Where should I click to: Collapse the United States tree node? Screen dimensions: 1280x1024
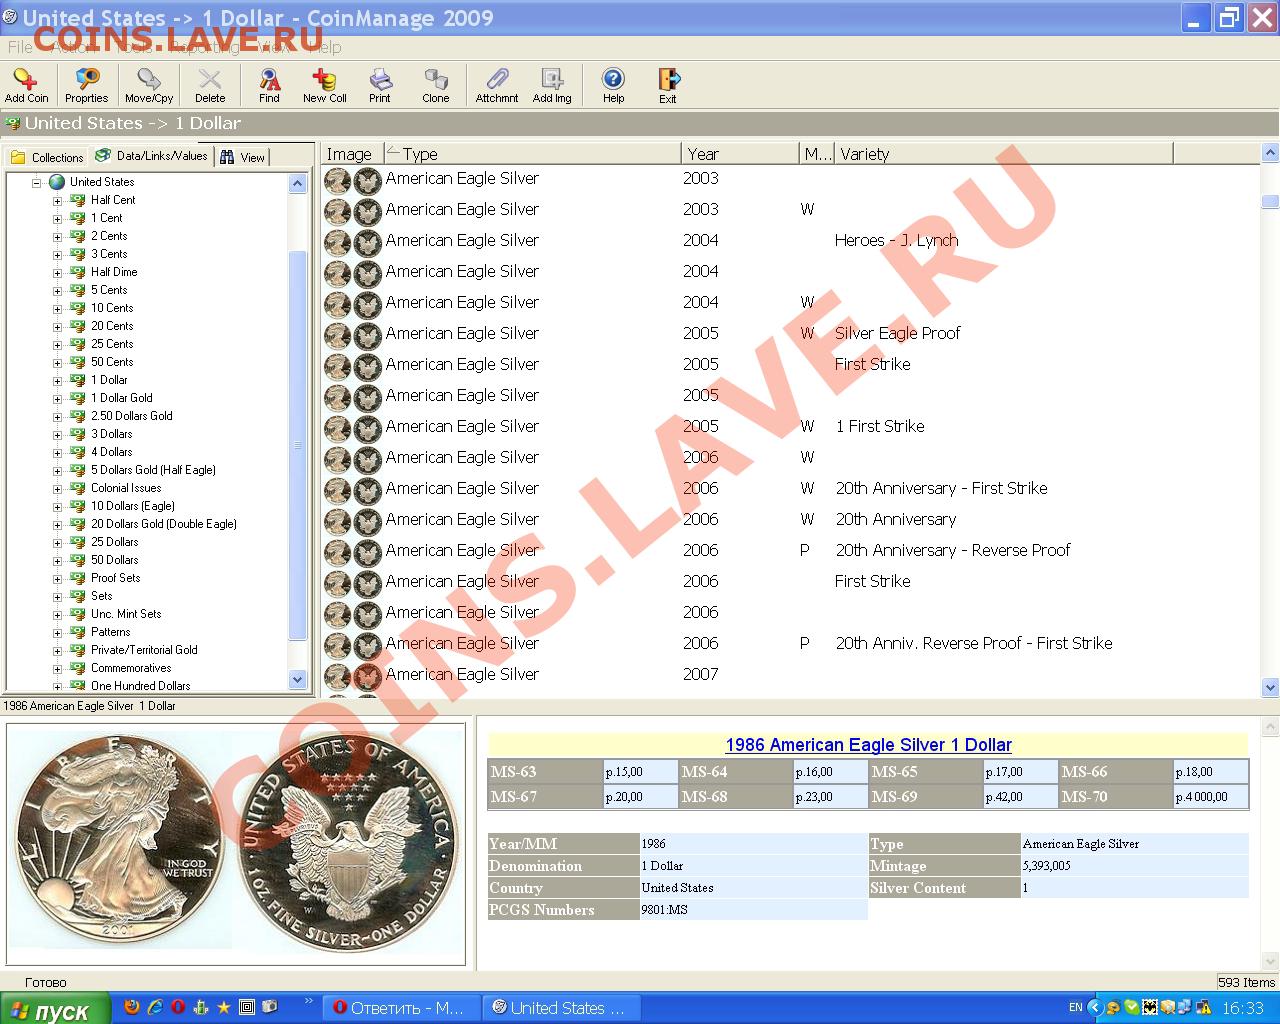coord(36,182)
